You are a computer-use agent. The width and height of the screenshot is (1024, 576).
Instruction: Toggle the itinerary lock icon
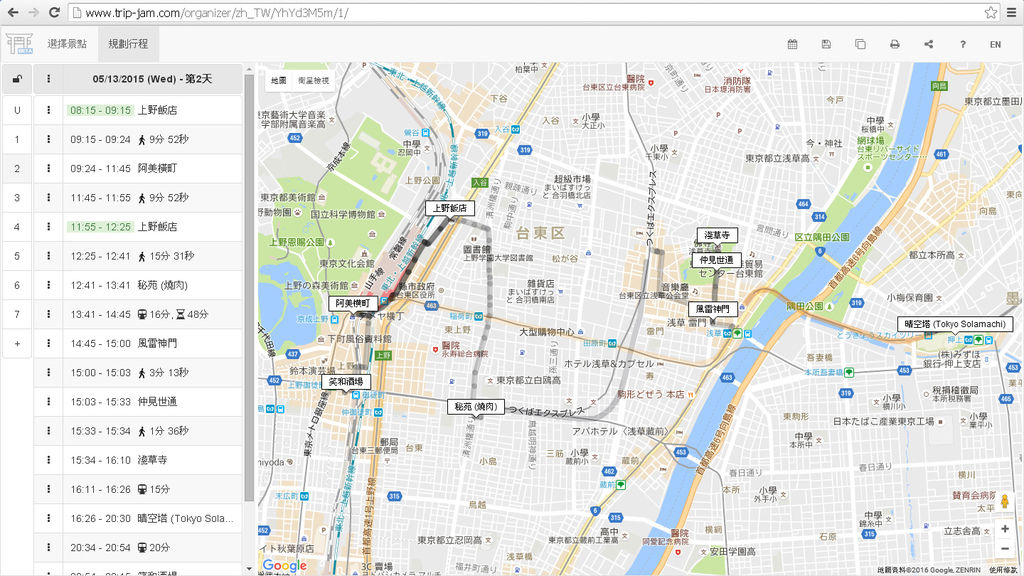click(17, 79)
